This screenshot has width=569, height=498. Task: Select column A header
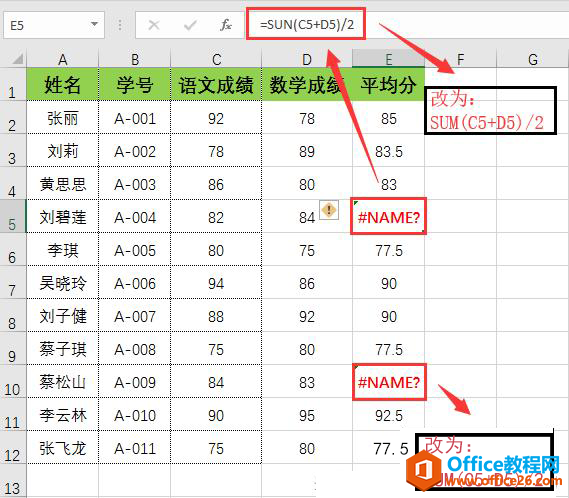62,59
